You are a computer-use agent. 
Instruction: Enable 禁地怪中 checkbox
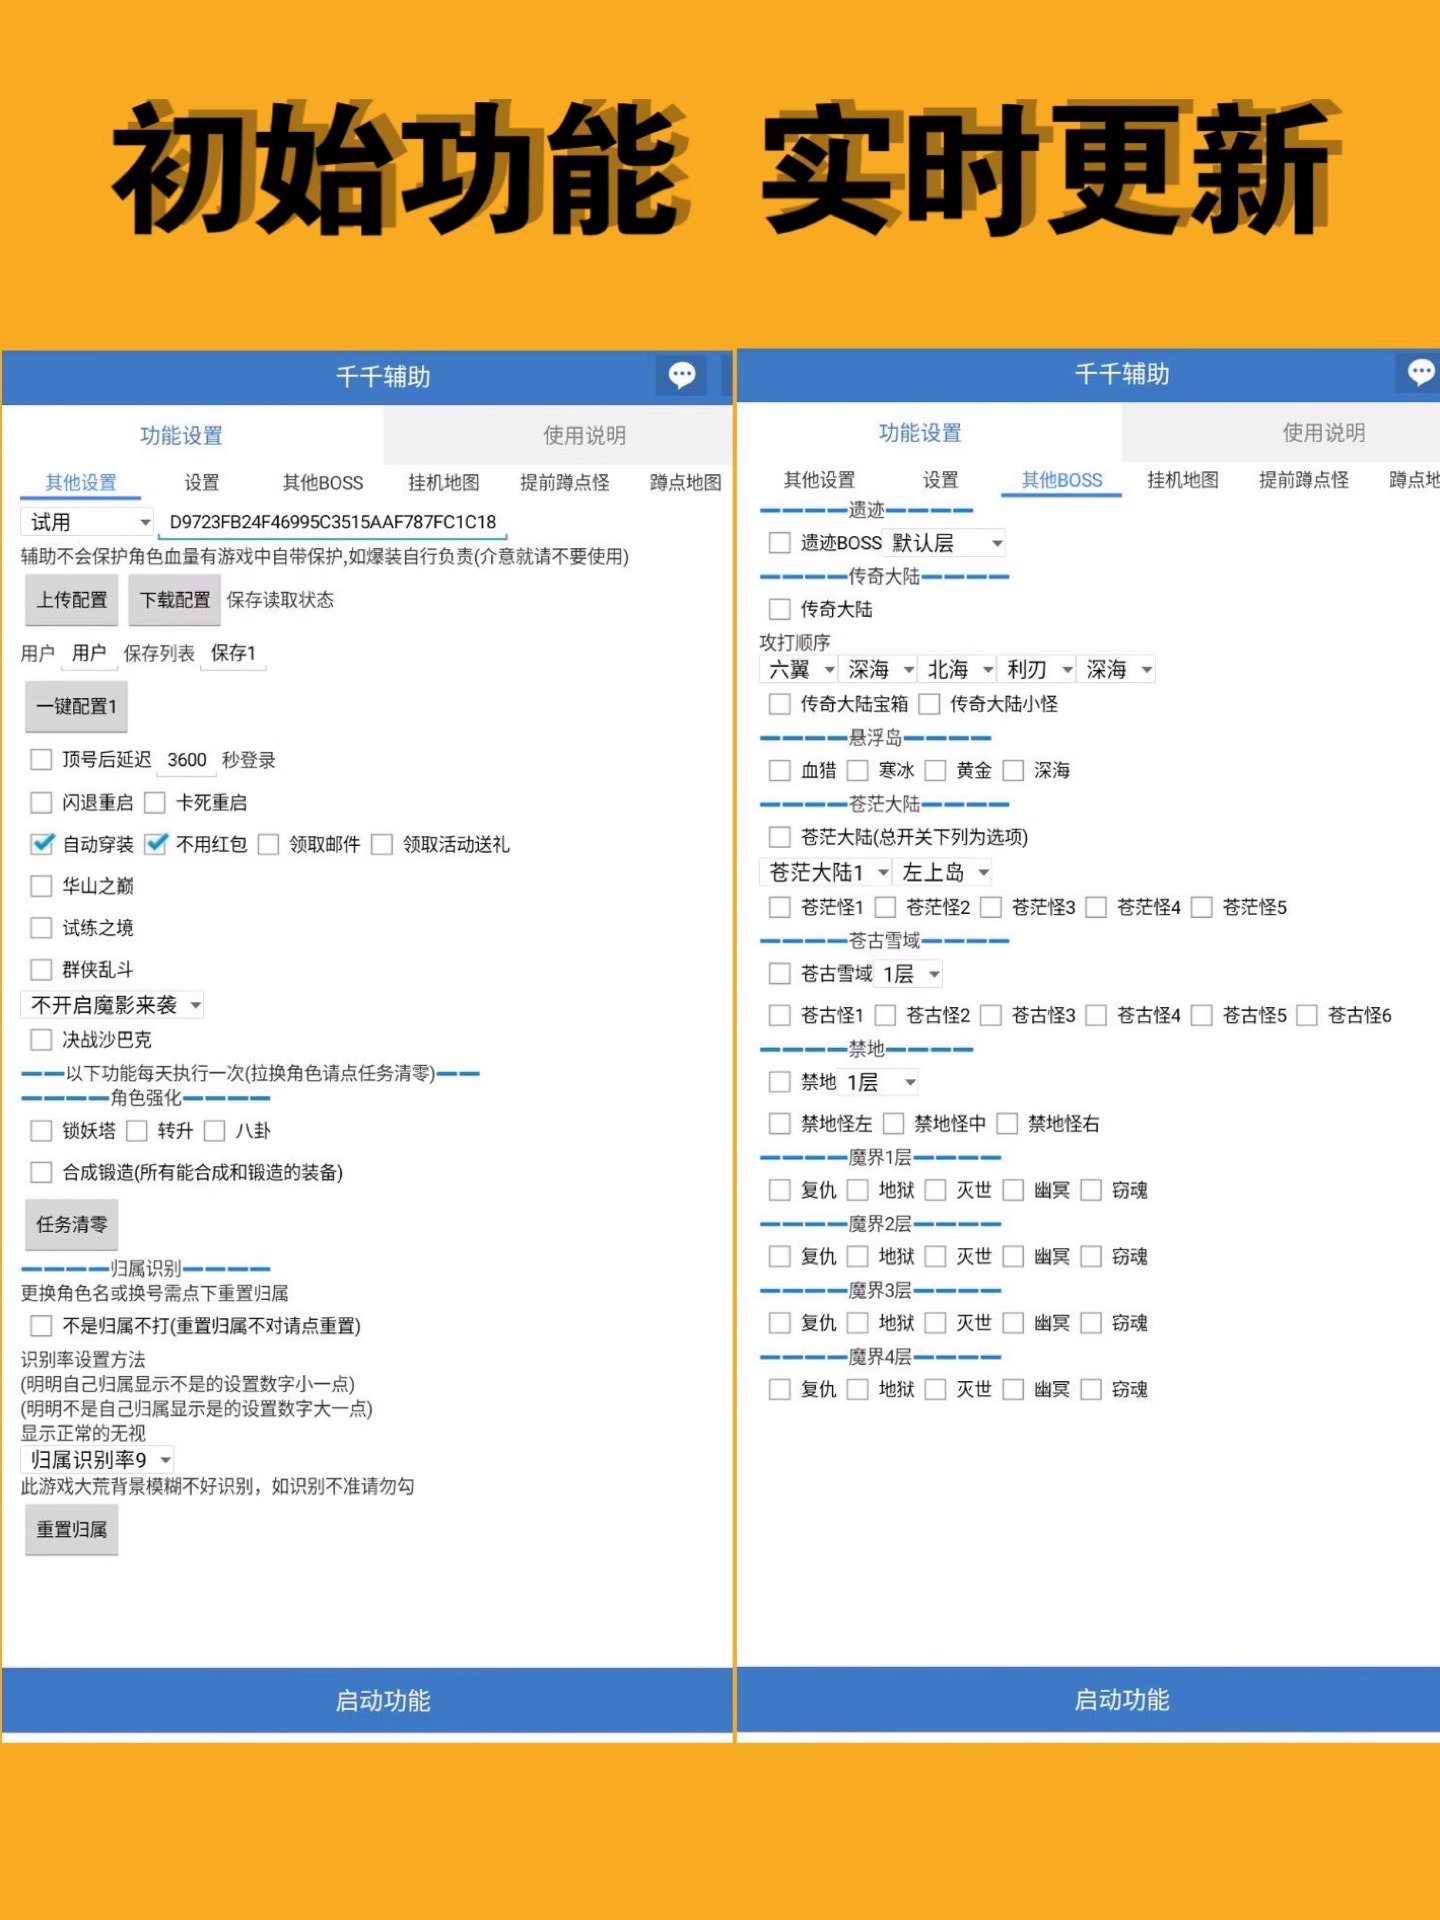893,1124
